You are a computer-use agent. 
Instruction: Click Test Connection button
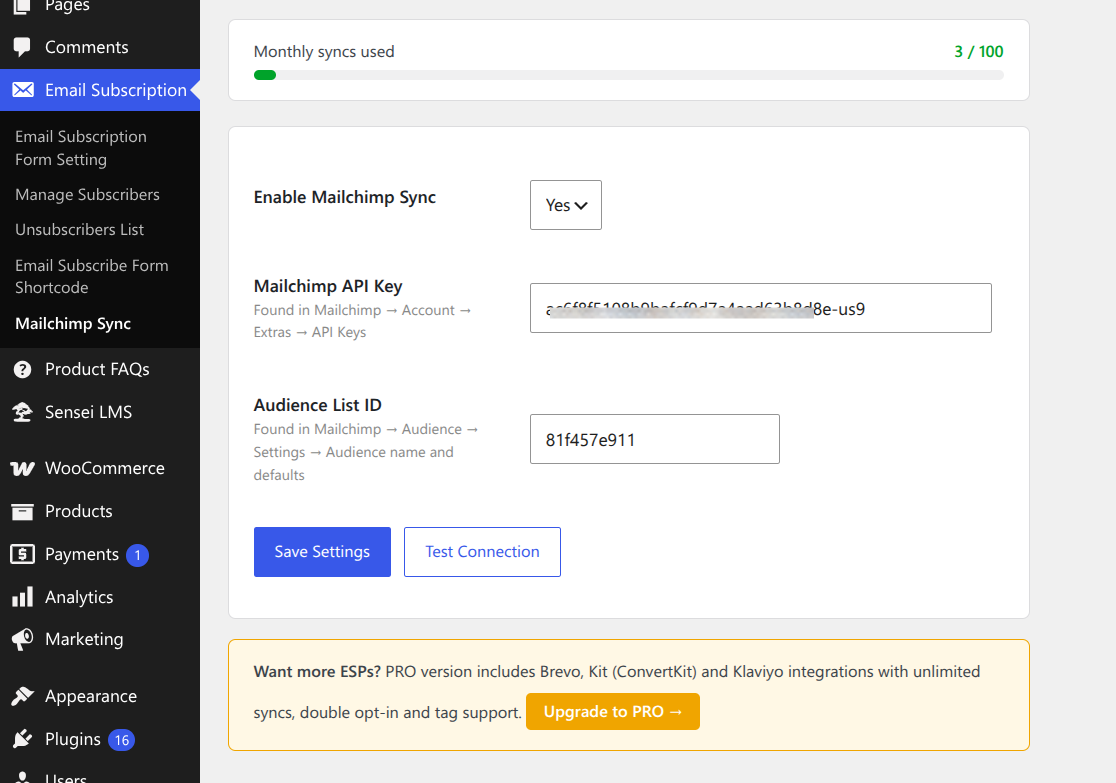click(483, 552)
